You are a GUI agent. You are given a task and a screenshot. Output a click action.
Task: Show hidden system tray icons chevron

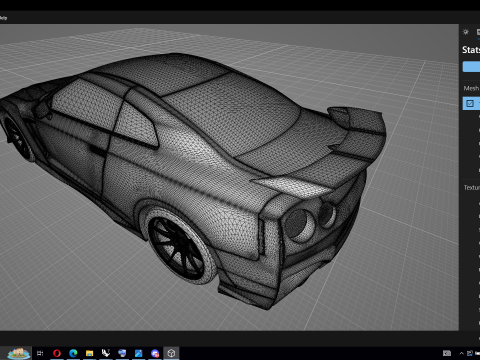click(461, 353)
